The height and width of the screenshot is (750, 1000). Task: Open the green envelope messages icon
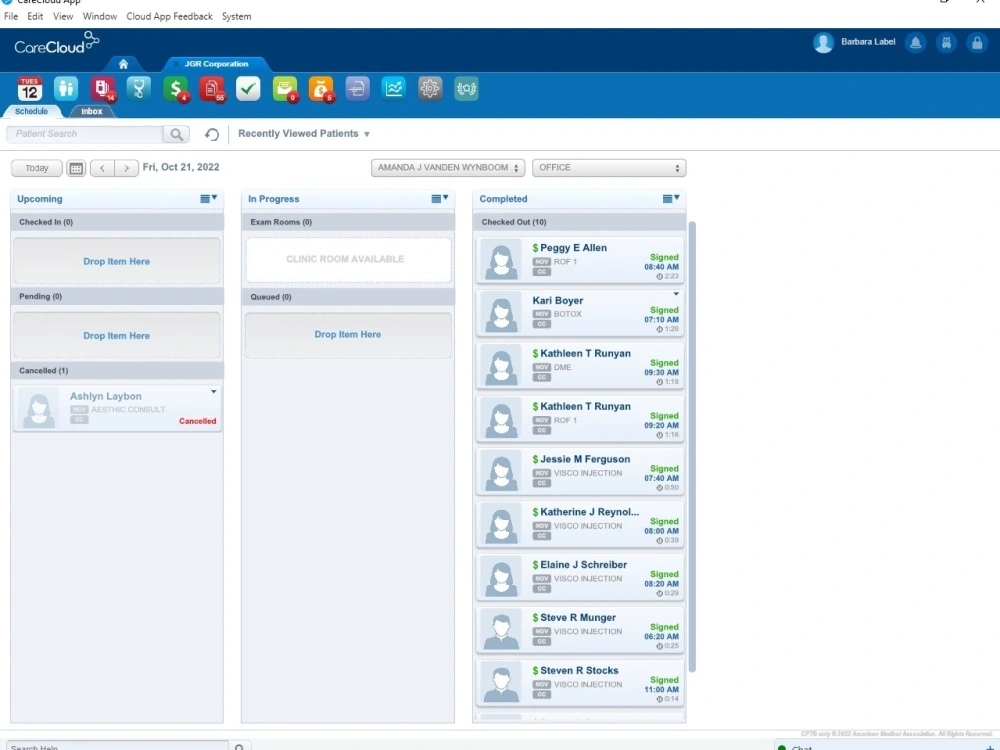[285, 89]
